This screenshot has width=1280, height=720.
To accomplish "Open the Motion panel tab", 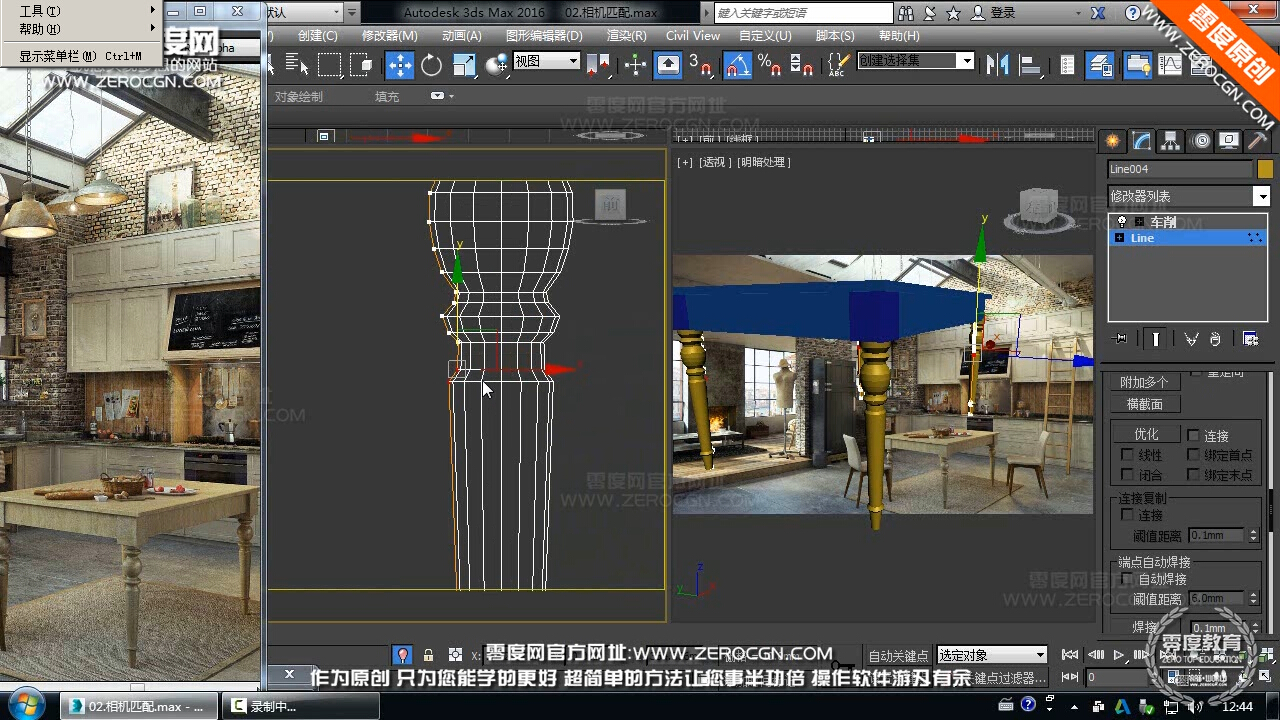I will (1200, 141).
